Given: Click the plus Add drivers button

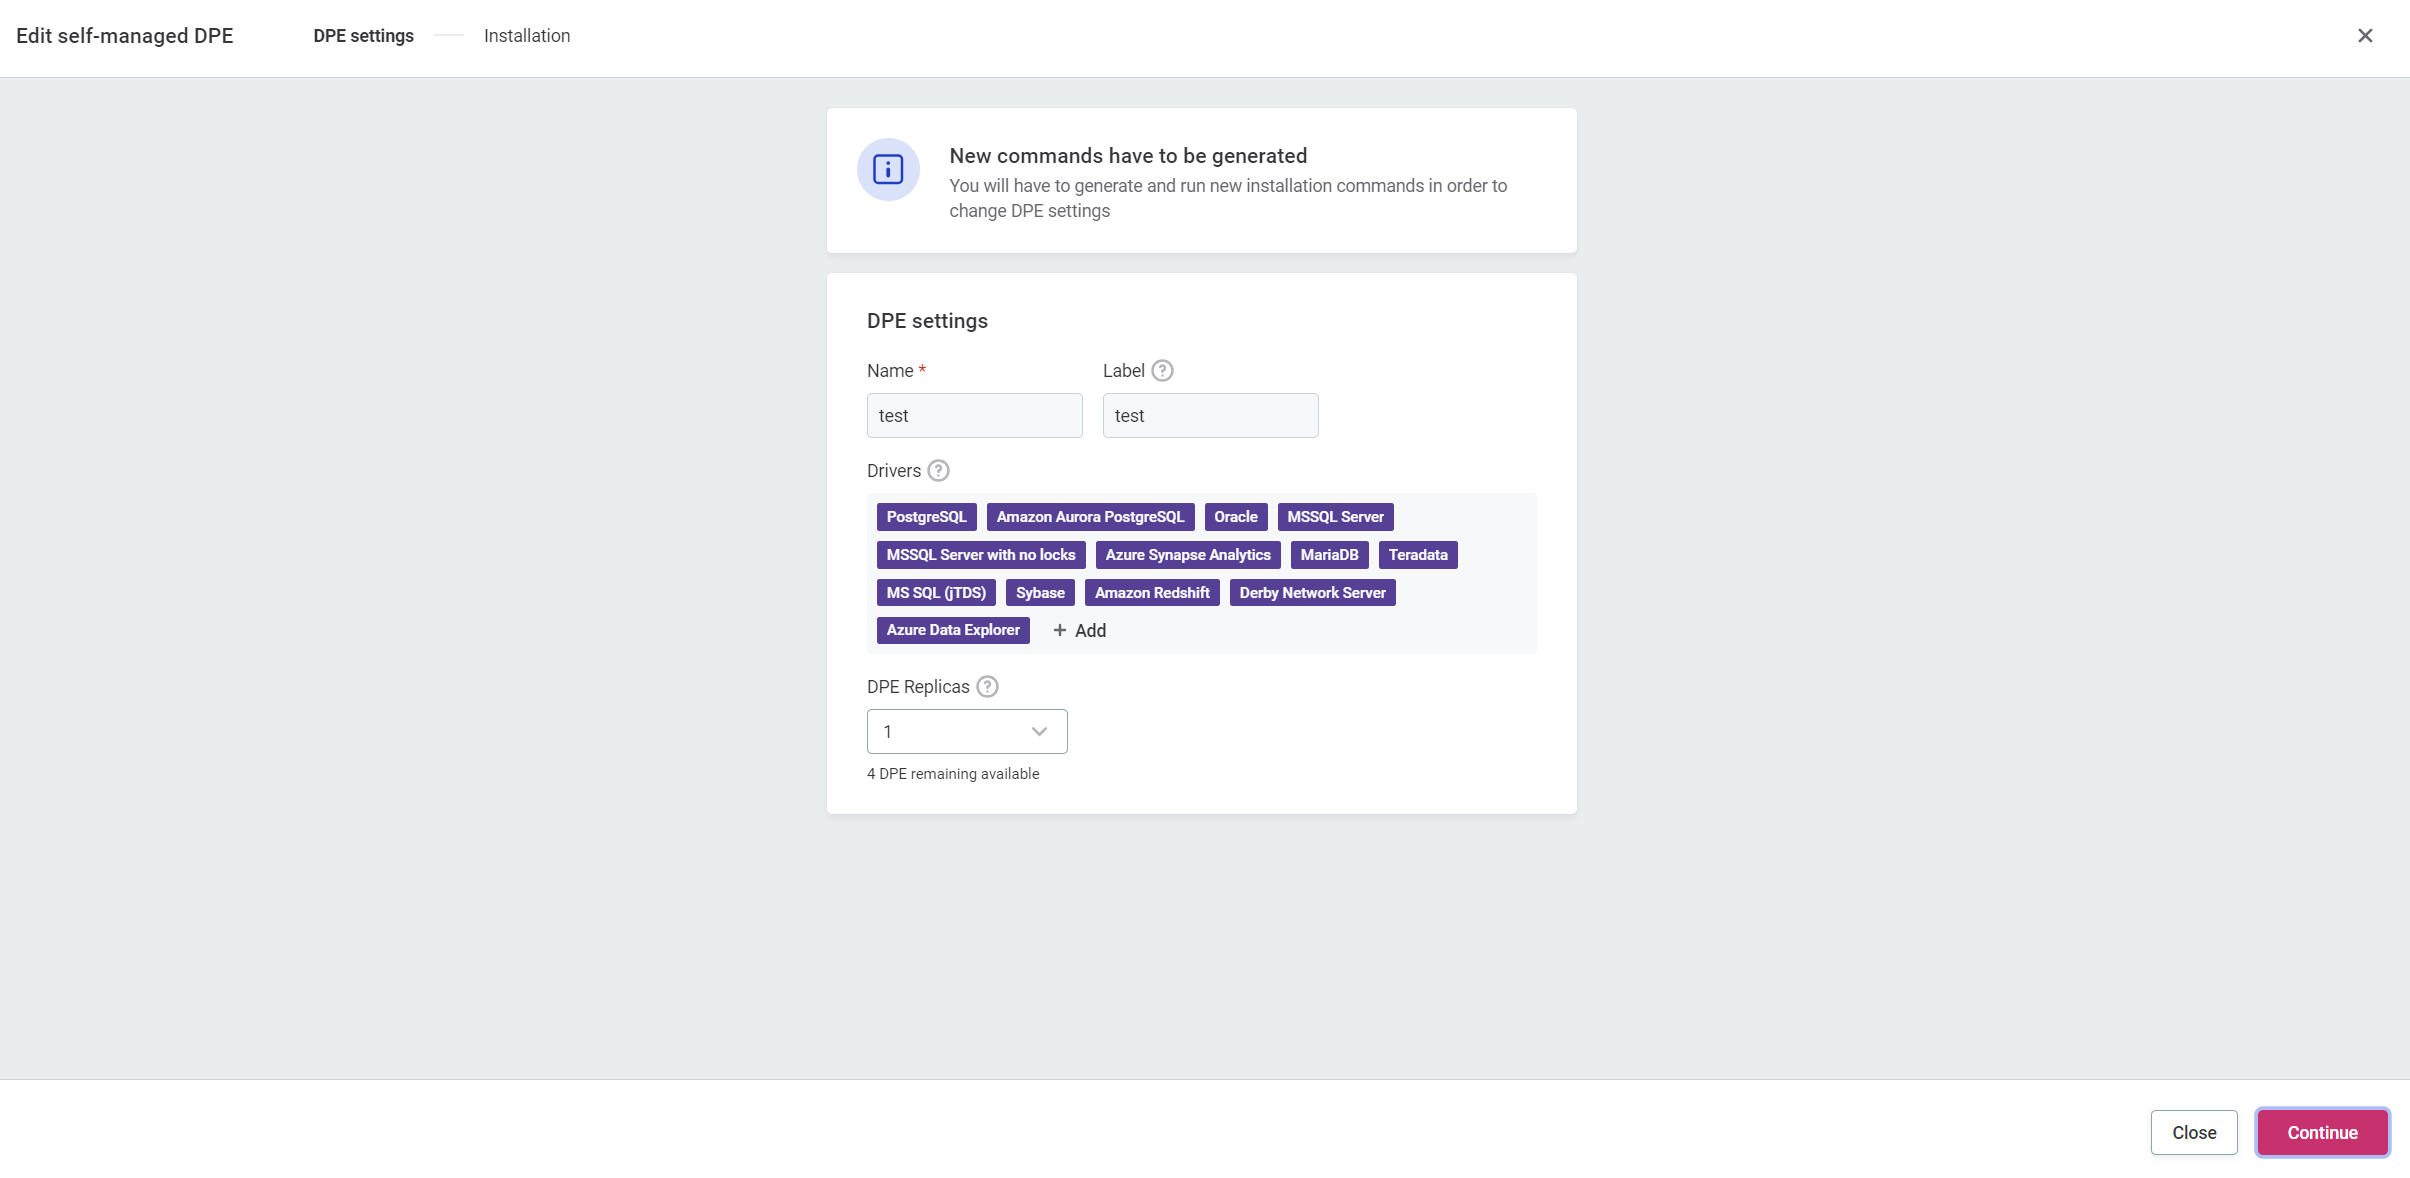Looking at the screenshot, I should click(x=1079, y=631).
